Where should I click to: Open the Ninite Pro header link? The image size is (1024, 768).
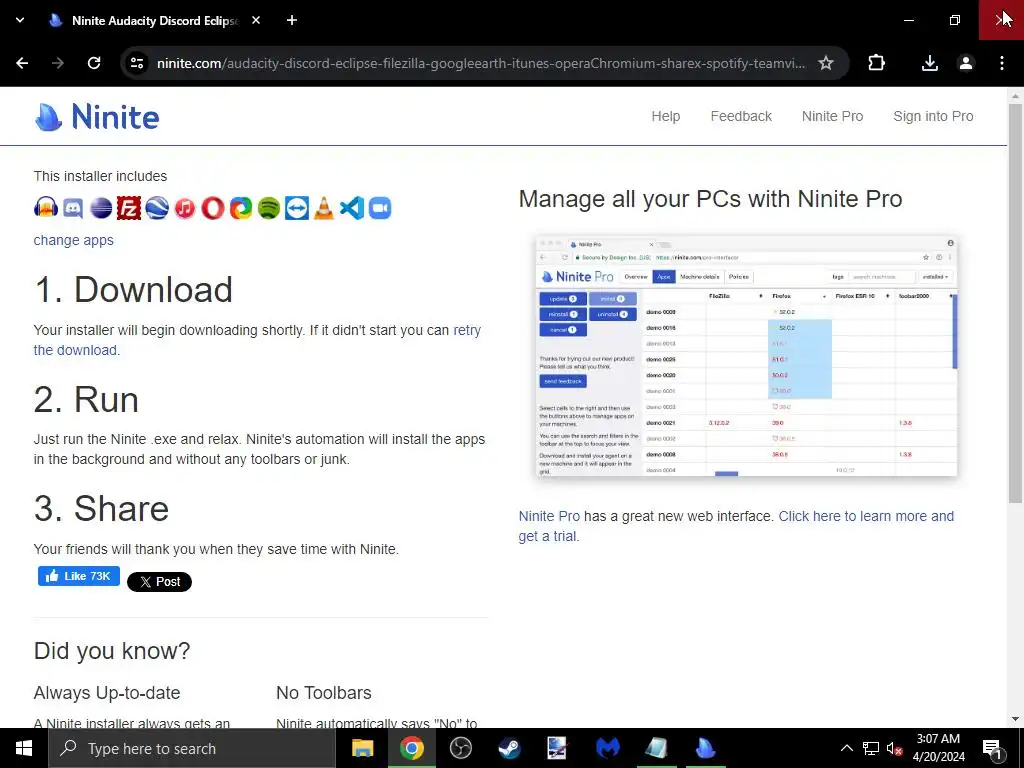pyautogui.click(x=832, y=116)
